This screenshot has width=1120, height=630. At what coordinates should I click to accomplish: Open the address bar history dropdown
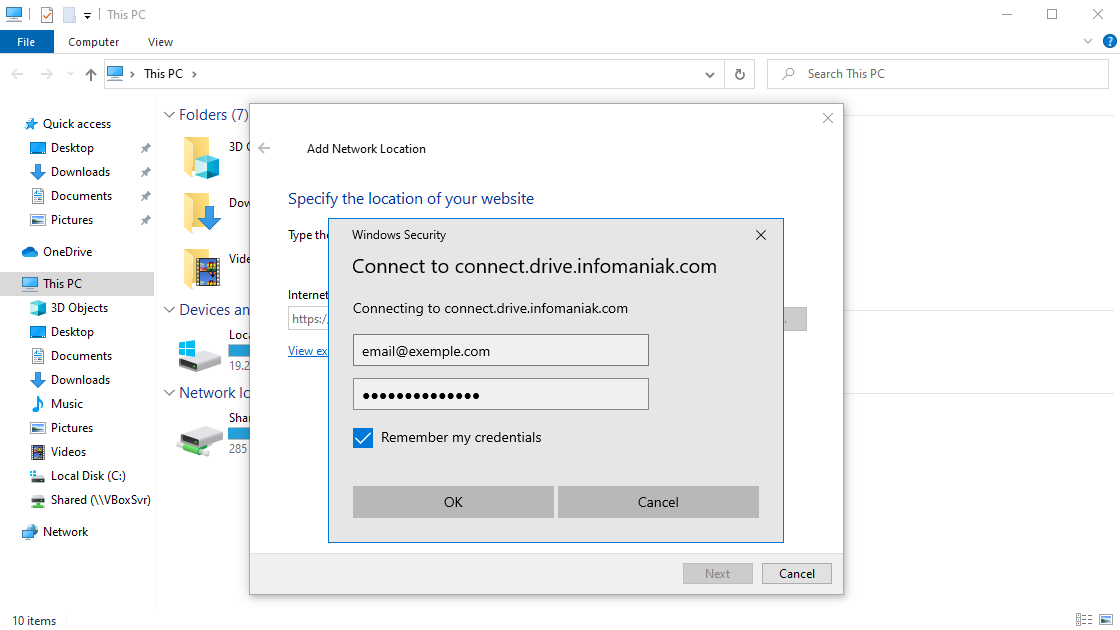point(710,73)
